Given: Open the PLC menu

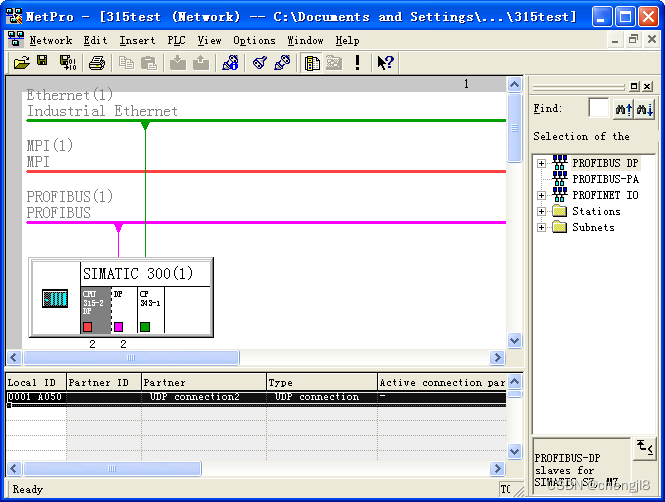Looking at the screenshot, I should pos(176,40).
